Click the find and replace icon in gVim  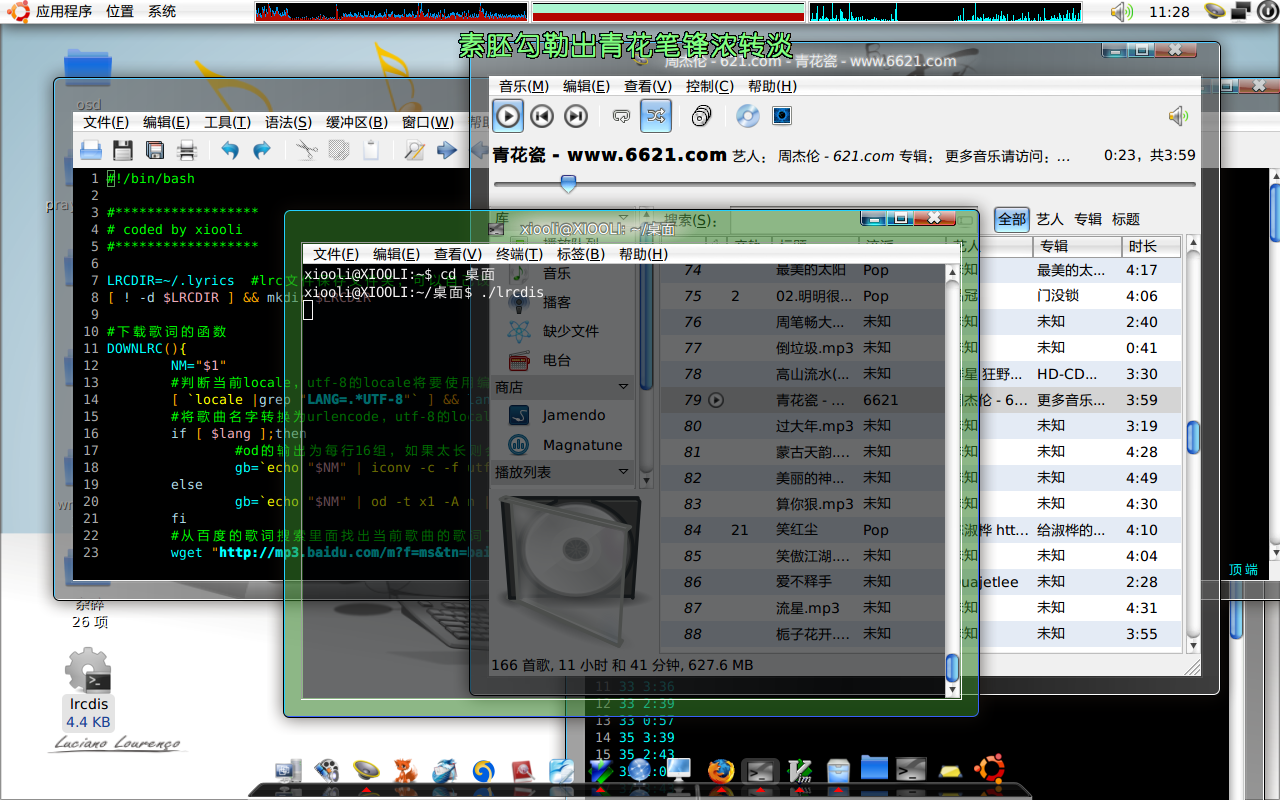pyautogui.click(x=414, y=151)
